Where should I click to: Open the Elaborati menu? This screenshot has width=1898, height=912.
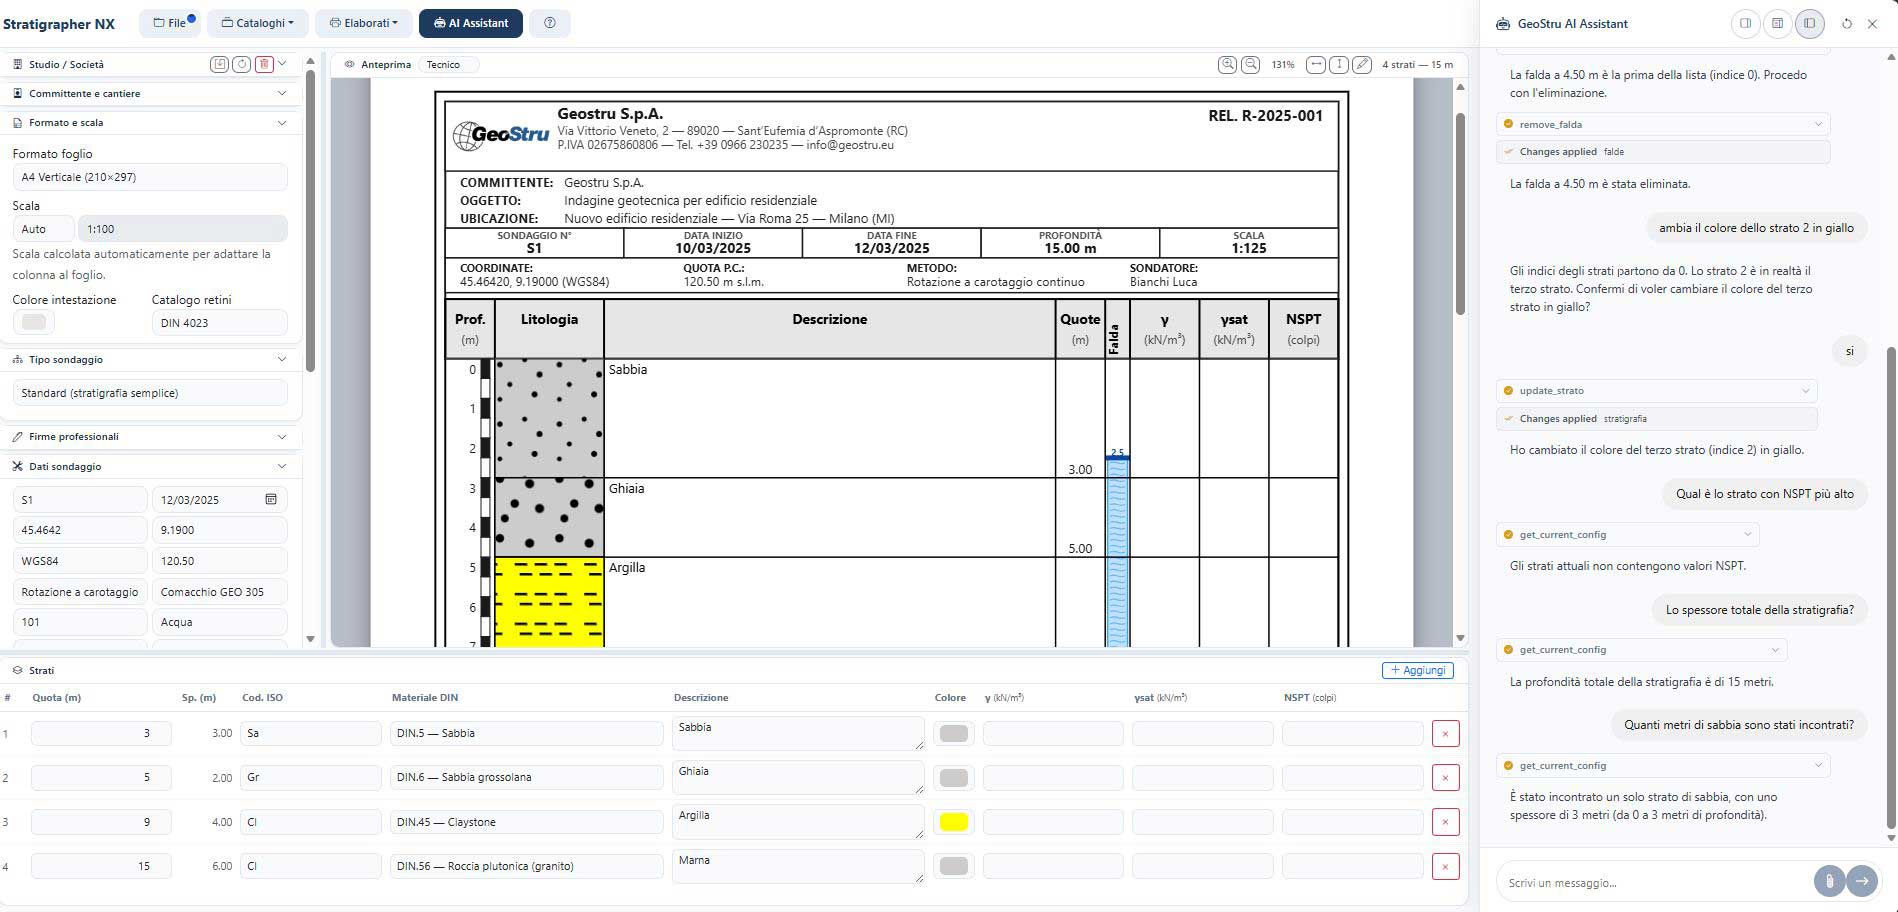coord(364,23)
